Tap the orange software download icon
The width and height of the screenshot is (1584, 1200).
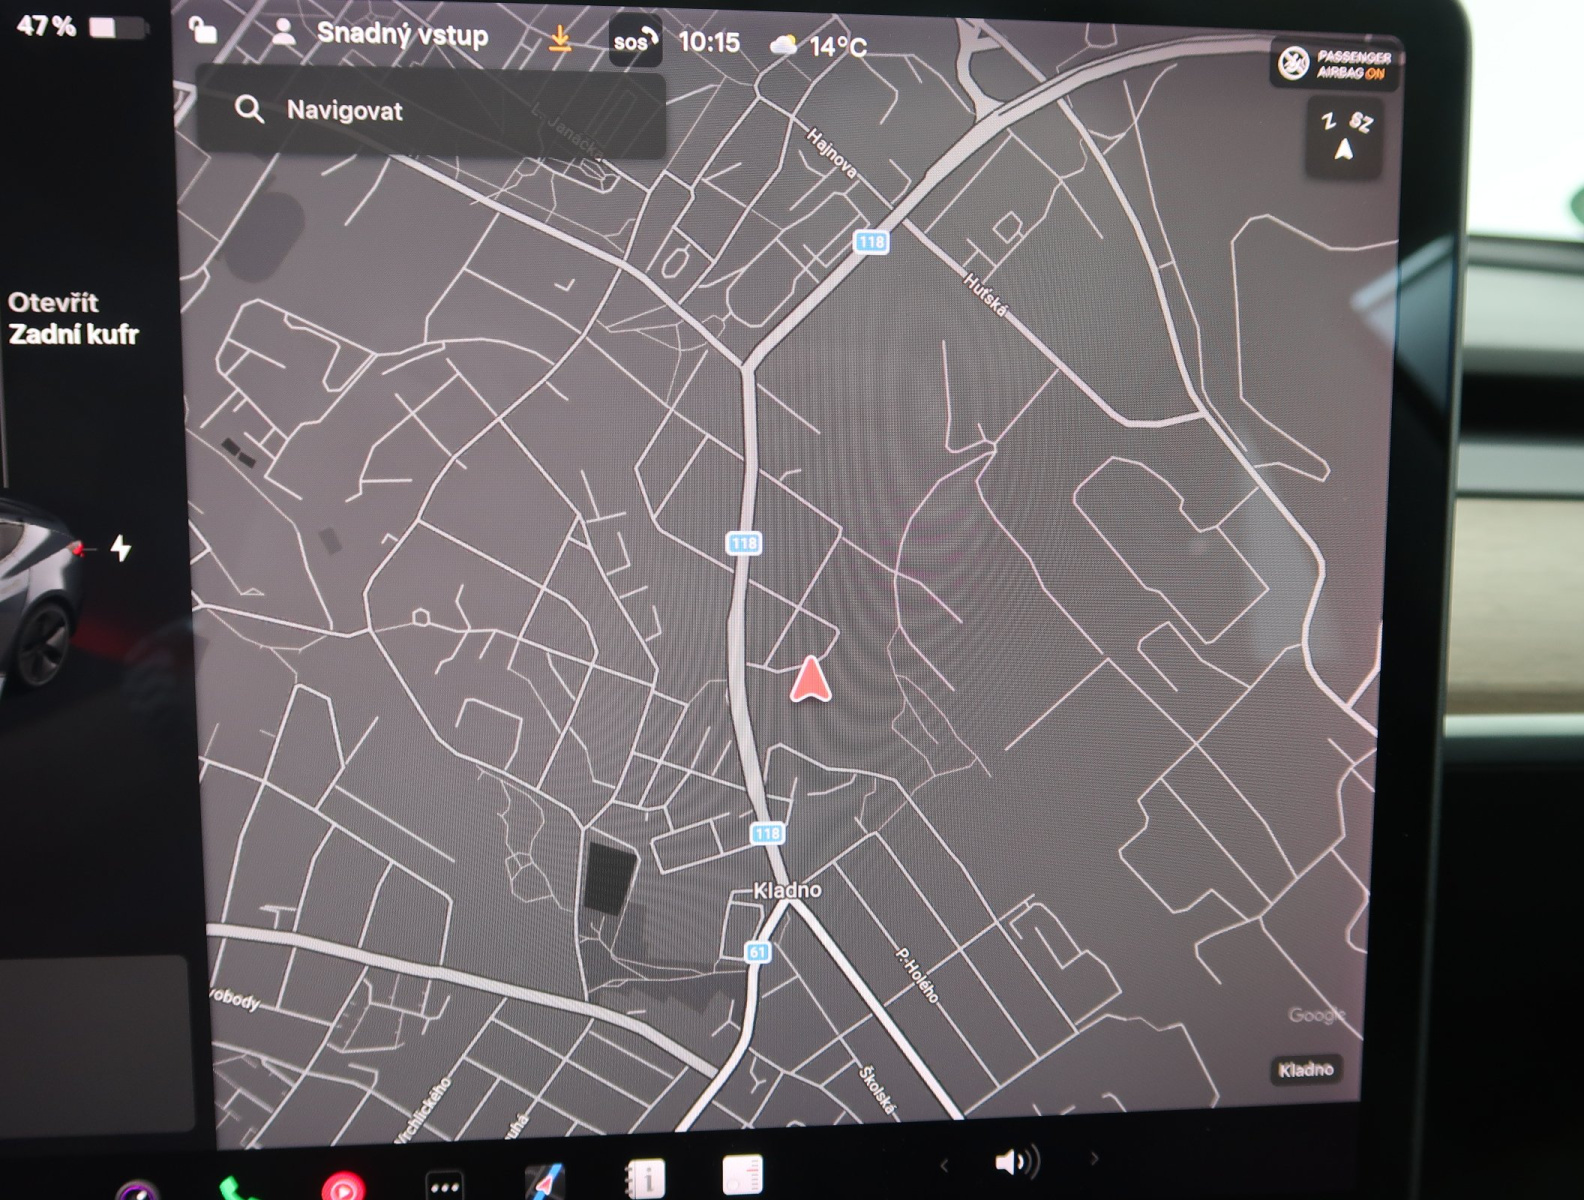(560, 39)
